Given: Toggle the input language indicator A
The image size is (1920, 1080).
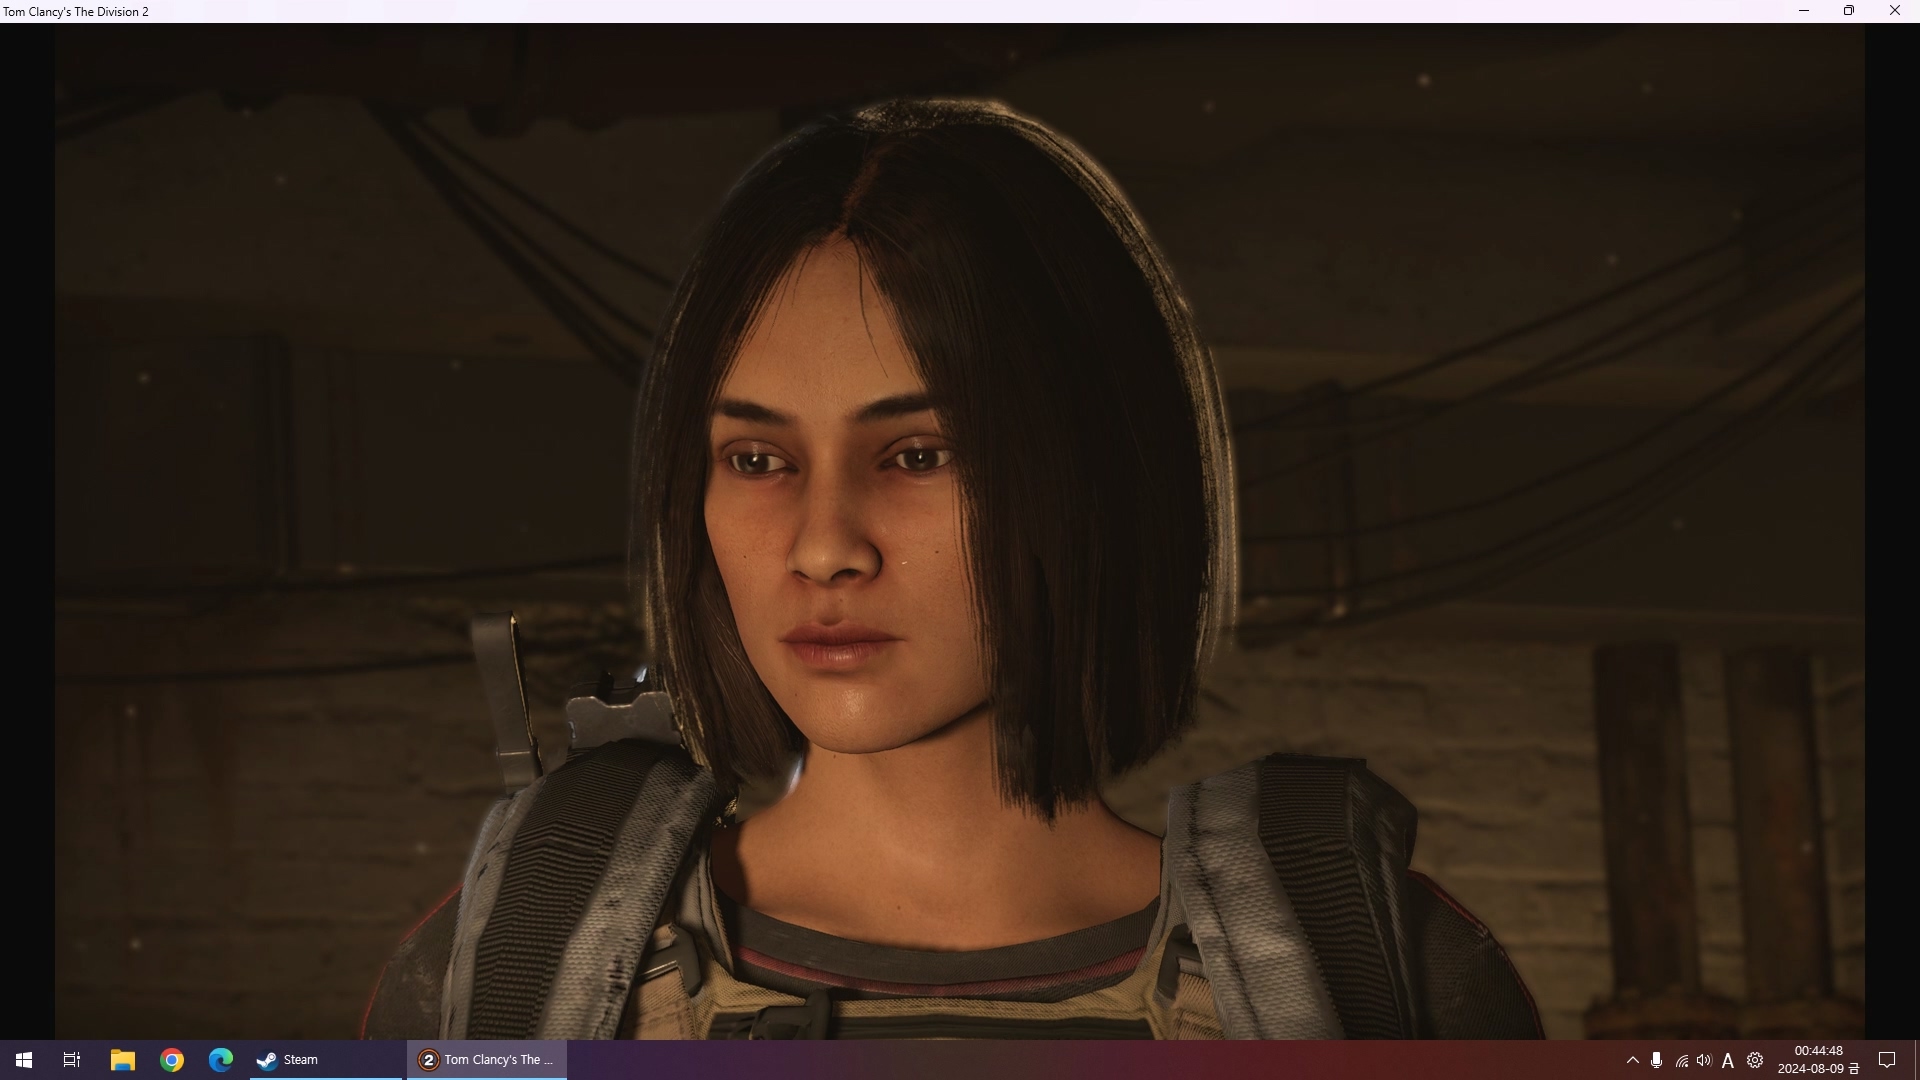Looking at the screenshot, I should (x=1728, y=1061).
